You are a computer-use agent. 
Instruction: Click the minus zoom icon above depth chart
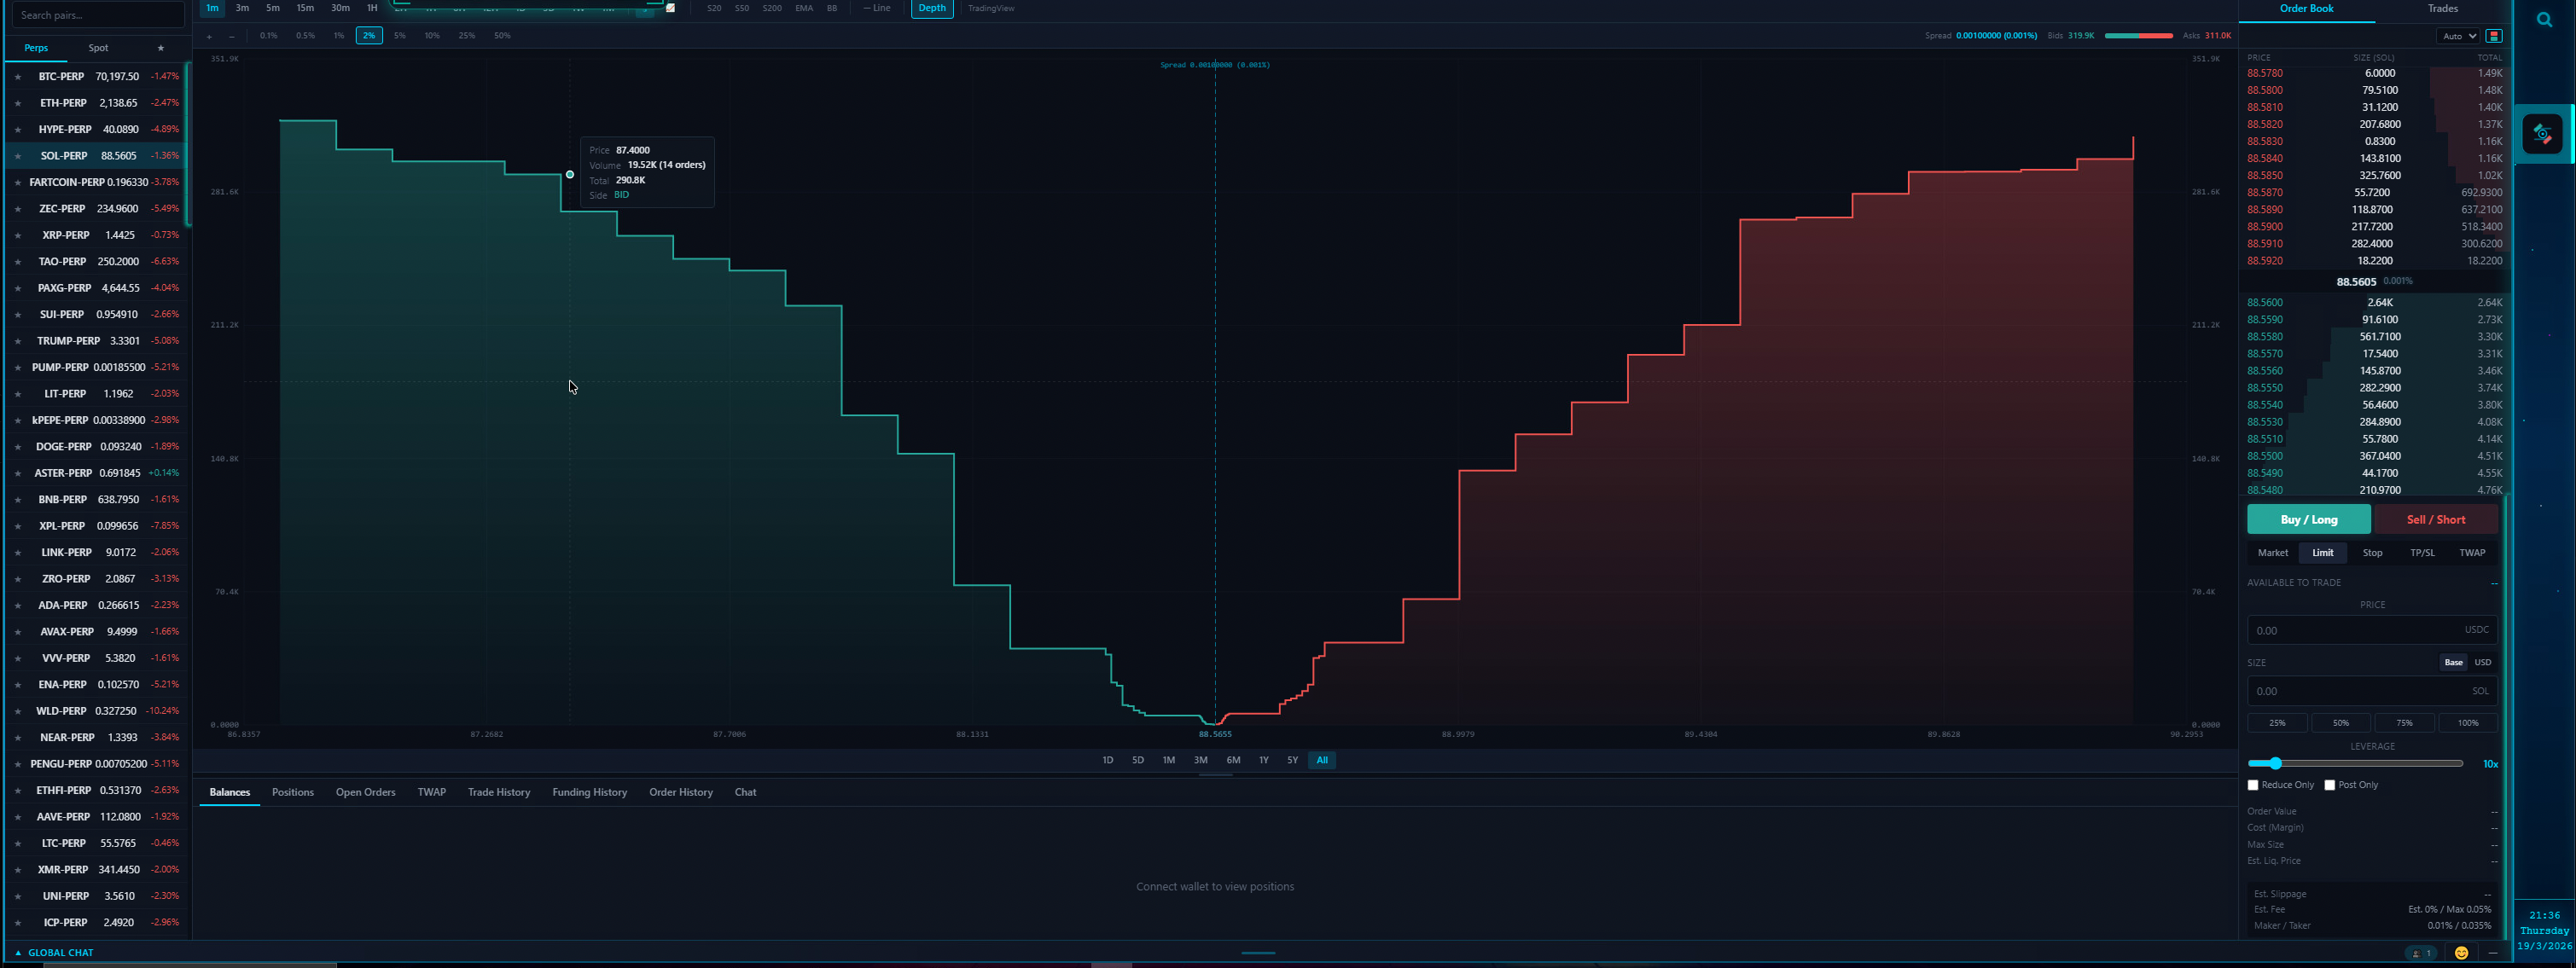tap(231, 36)
